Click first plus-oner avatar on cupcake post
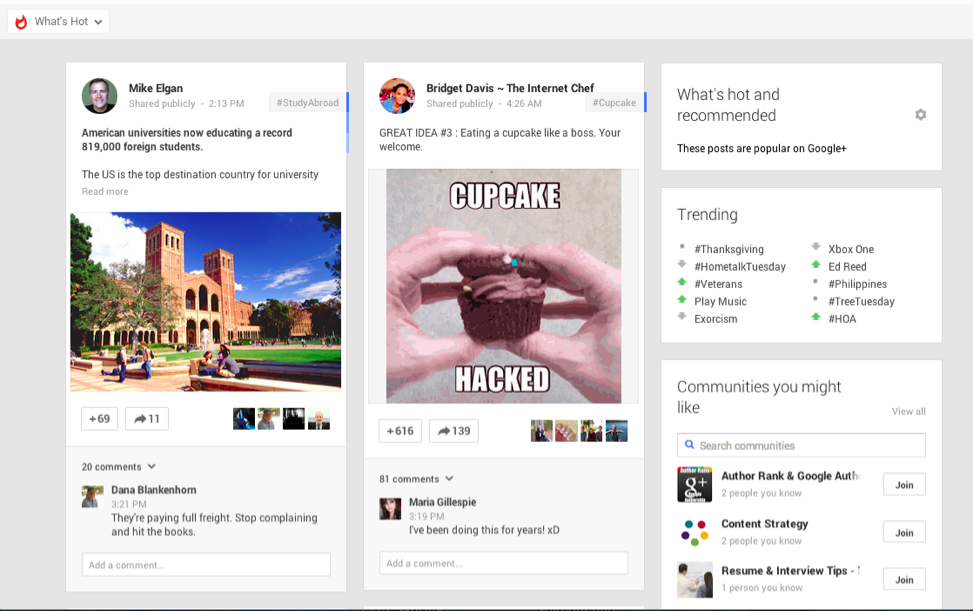This screenshot has height=611, width=973. click(542, 431)
